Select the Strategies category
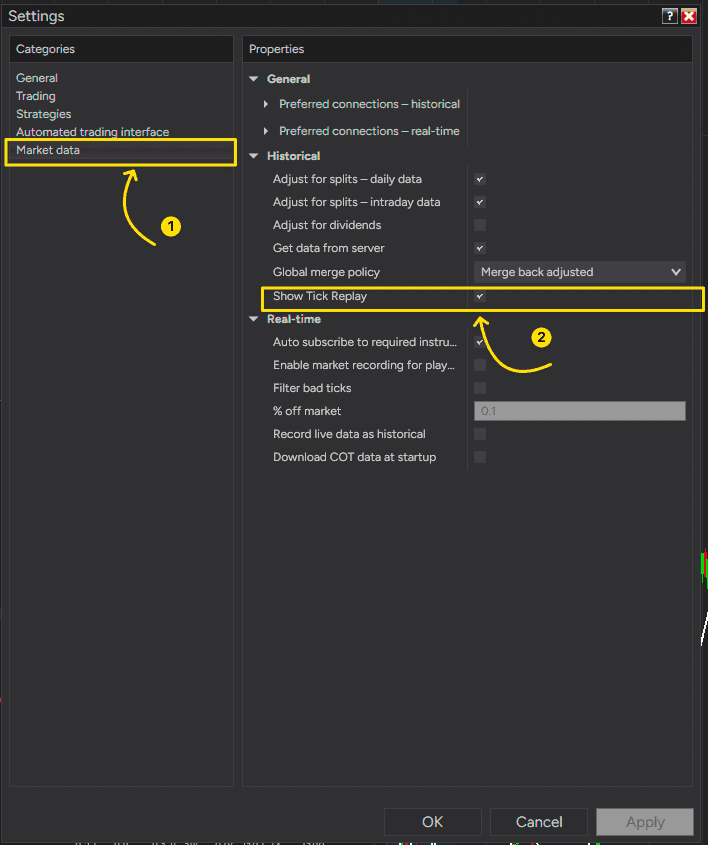 coord(44,114)
